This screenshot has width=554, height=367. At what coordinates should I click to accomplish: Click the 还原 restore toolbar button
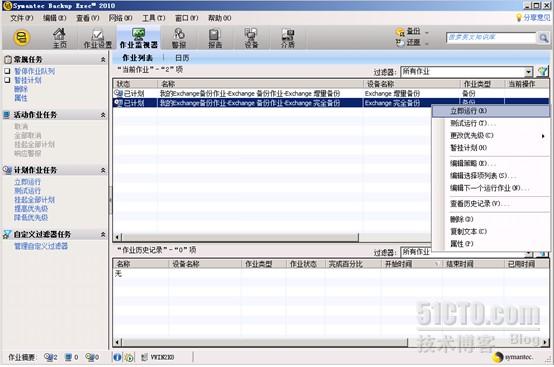pyautogui.click(x=408, y=42)
